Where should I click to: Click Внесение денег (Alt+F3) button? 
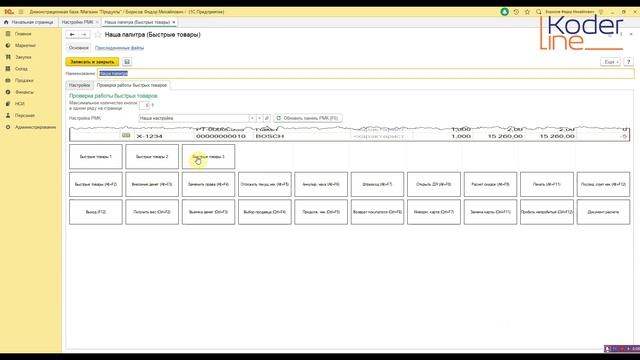coord(152,184)
